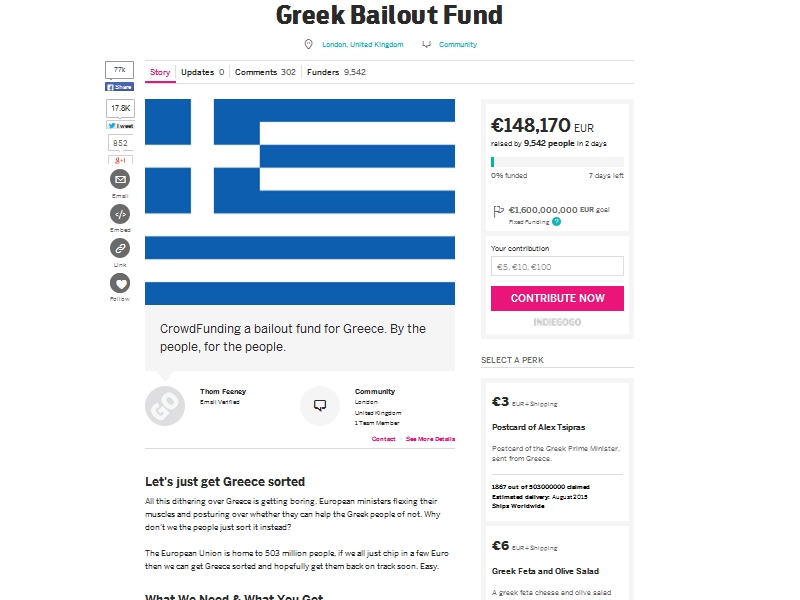Viewport: 800px width, 600px height.
Task: Share the campaign via Email icon
Action: pyautogui.click(x=120, y=179)
